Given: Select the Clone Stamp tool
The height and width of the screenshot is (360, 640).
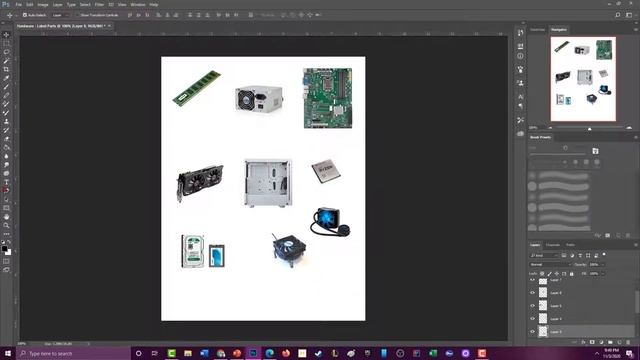Looking at the screenshot, I should (x=6, y=121).
